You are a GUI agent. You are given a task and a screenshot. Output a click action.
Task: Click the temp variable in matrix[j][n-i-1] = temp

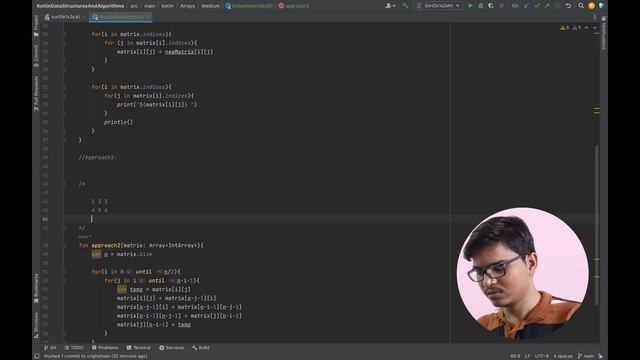[184, 324]
